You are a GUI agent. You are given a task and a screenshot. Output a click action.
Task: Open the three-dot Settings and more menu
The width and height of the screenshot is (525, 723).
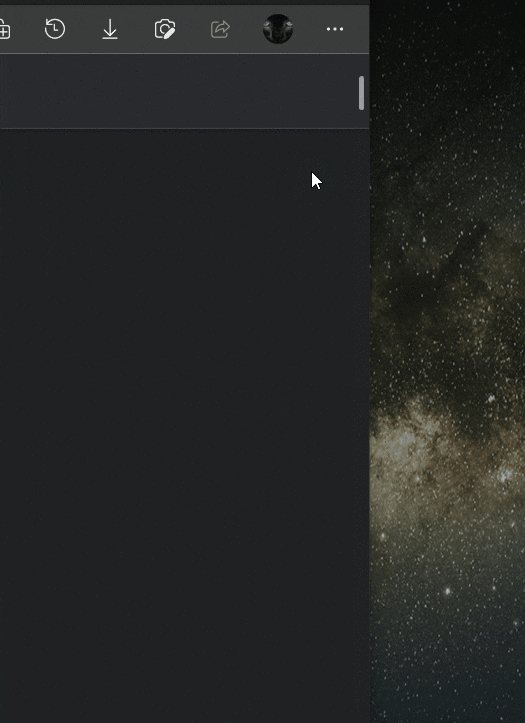[335, 29]
